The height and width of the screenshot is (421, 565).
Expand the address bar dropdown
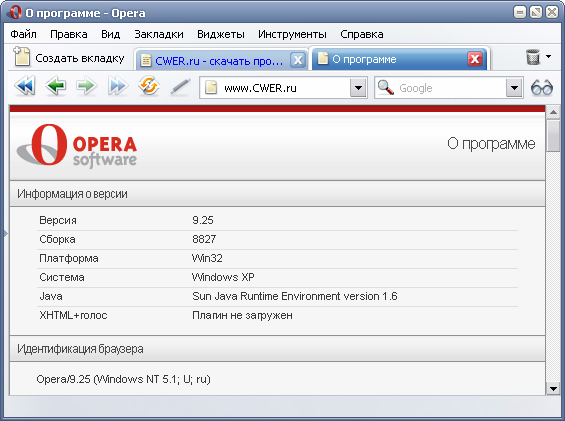358,88
